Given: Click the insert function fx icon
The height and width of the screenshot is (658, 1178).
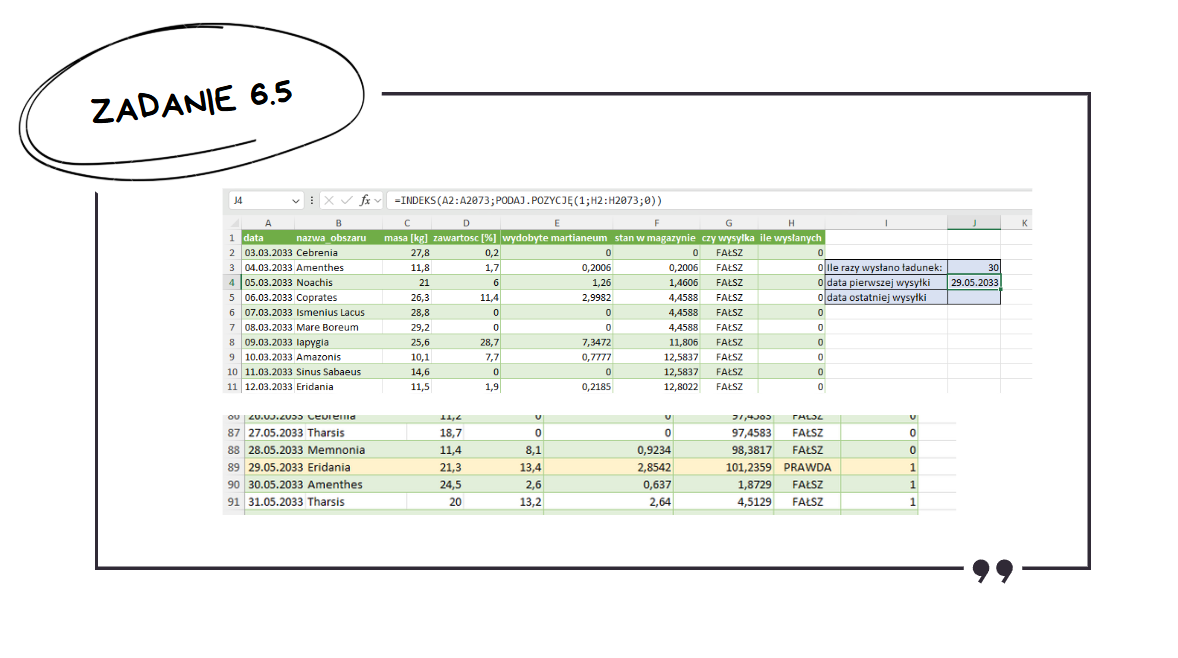Looking at the screenshot, I should pyautogui.click(x=365, y=200).
